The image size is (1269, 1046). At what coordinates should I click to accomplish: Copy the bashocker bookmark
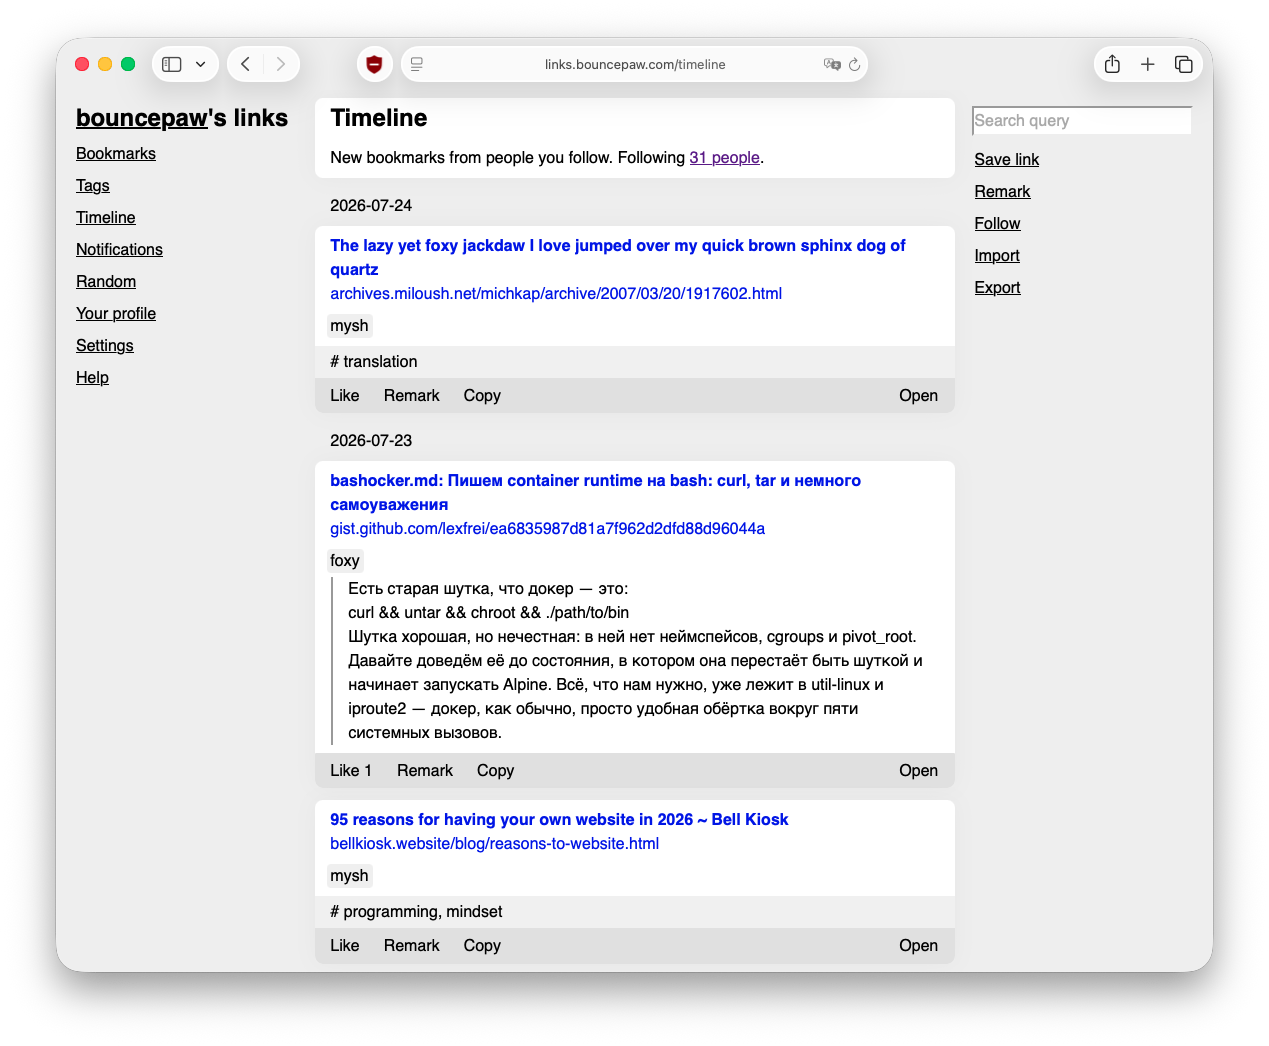coord(495,770)
